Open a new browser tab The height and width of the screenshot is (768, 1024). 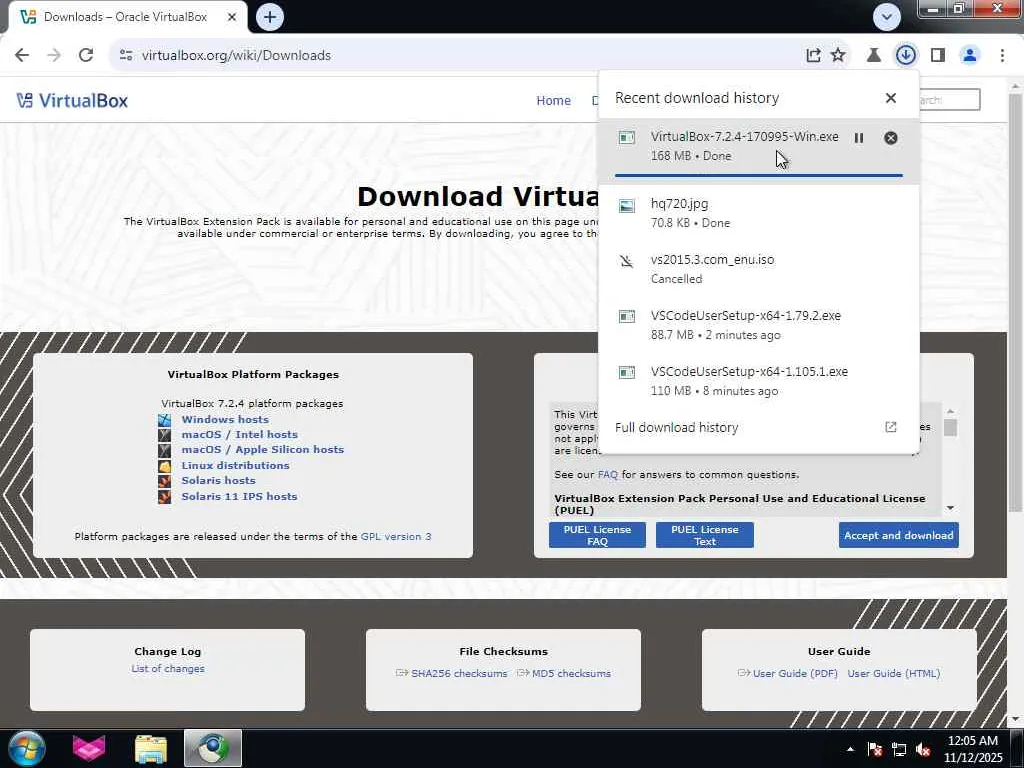click(x=270, y=17)
